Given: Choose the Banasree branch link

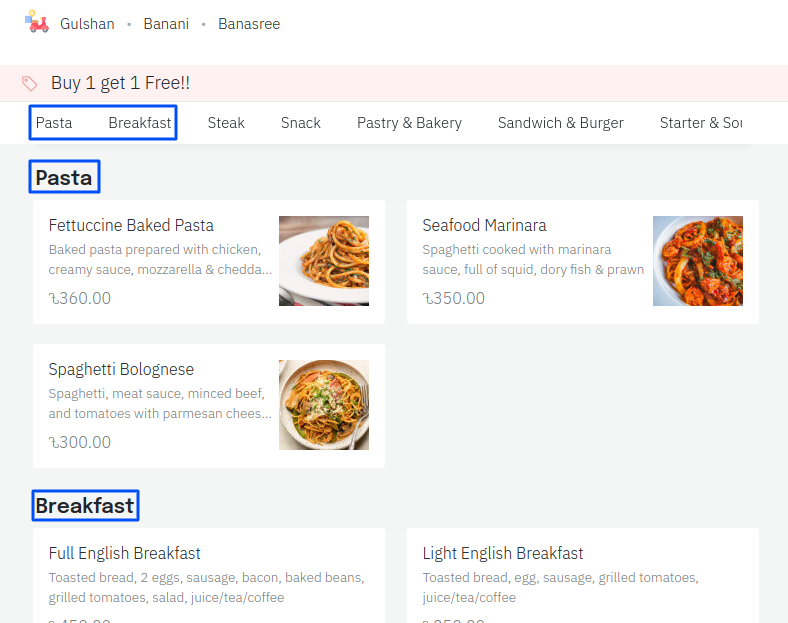Looking at the screenshot, I should click(249, 24).
